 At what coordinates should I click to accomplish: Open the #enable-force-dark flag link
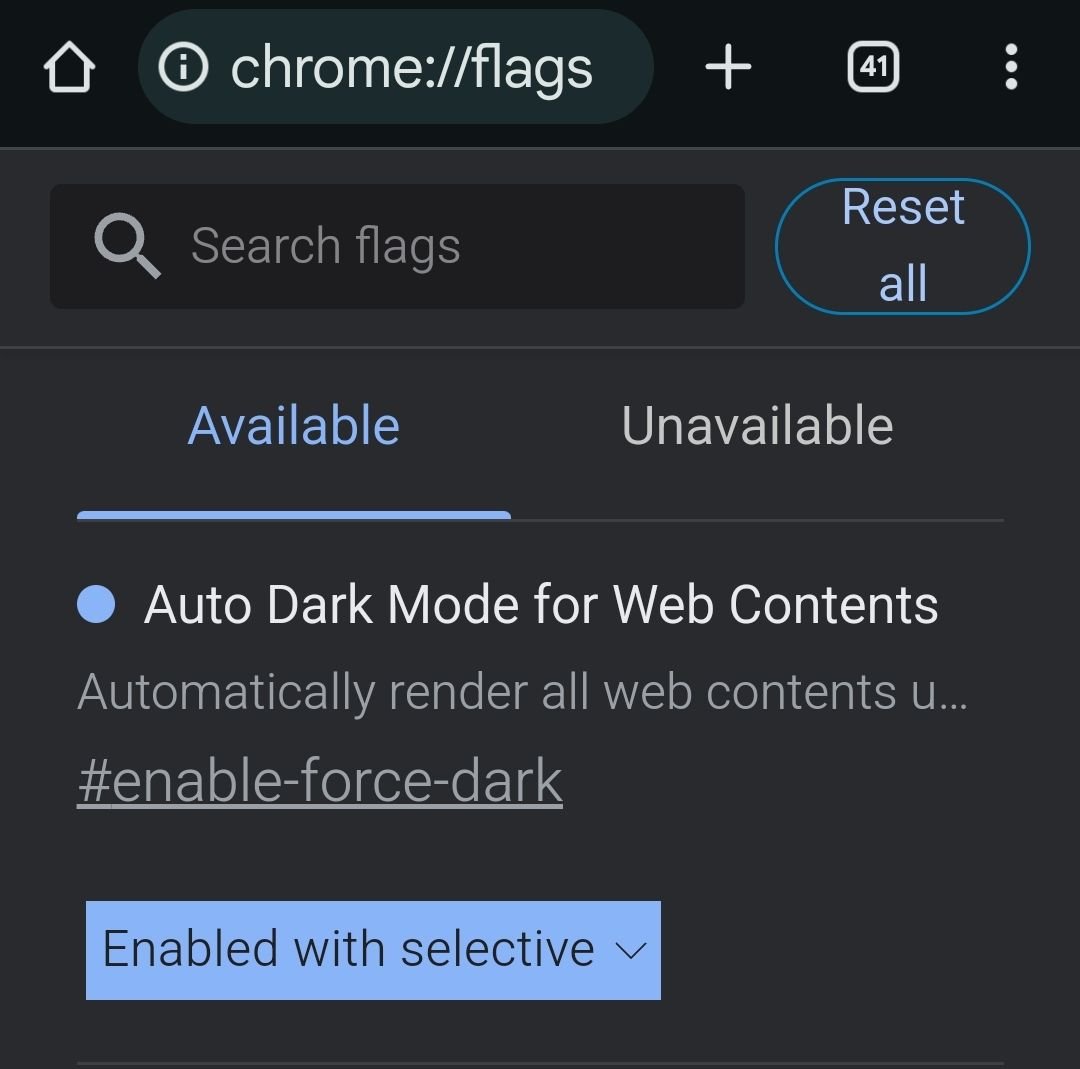(x=321, y=781)
